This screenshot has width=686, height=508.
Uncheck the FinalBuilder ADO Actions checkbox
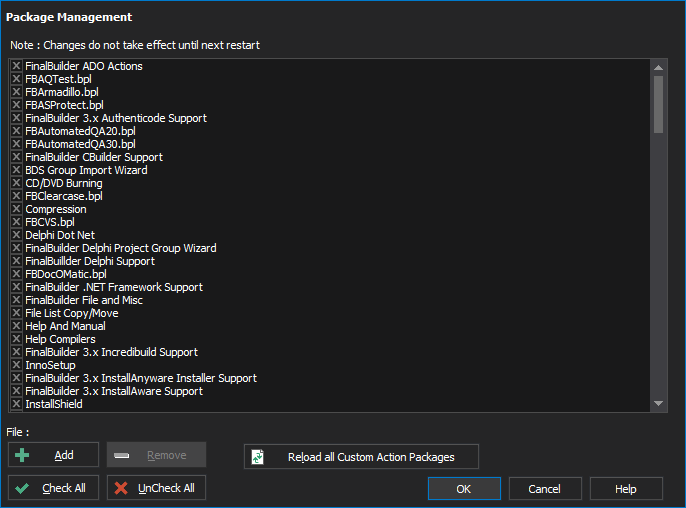(x=16, y=66)
